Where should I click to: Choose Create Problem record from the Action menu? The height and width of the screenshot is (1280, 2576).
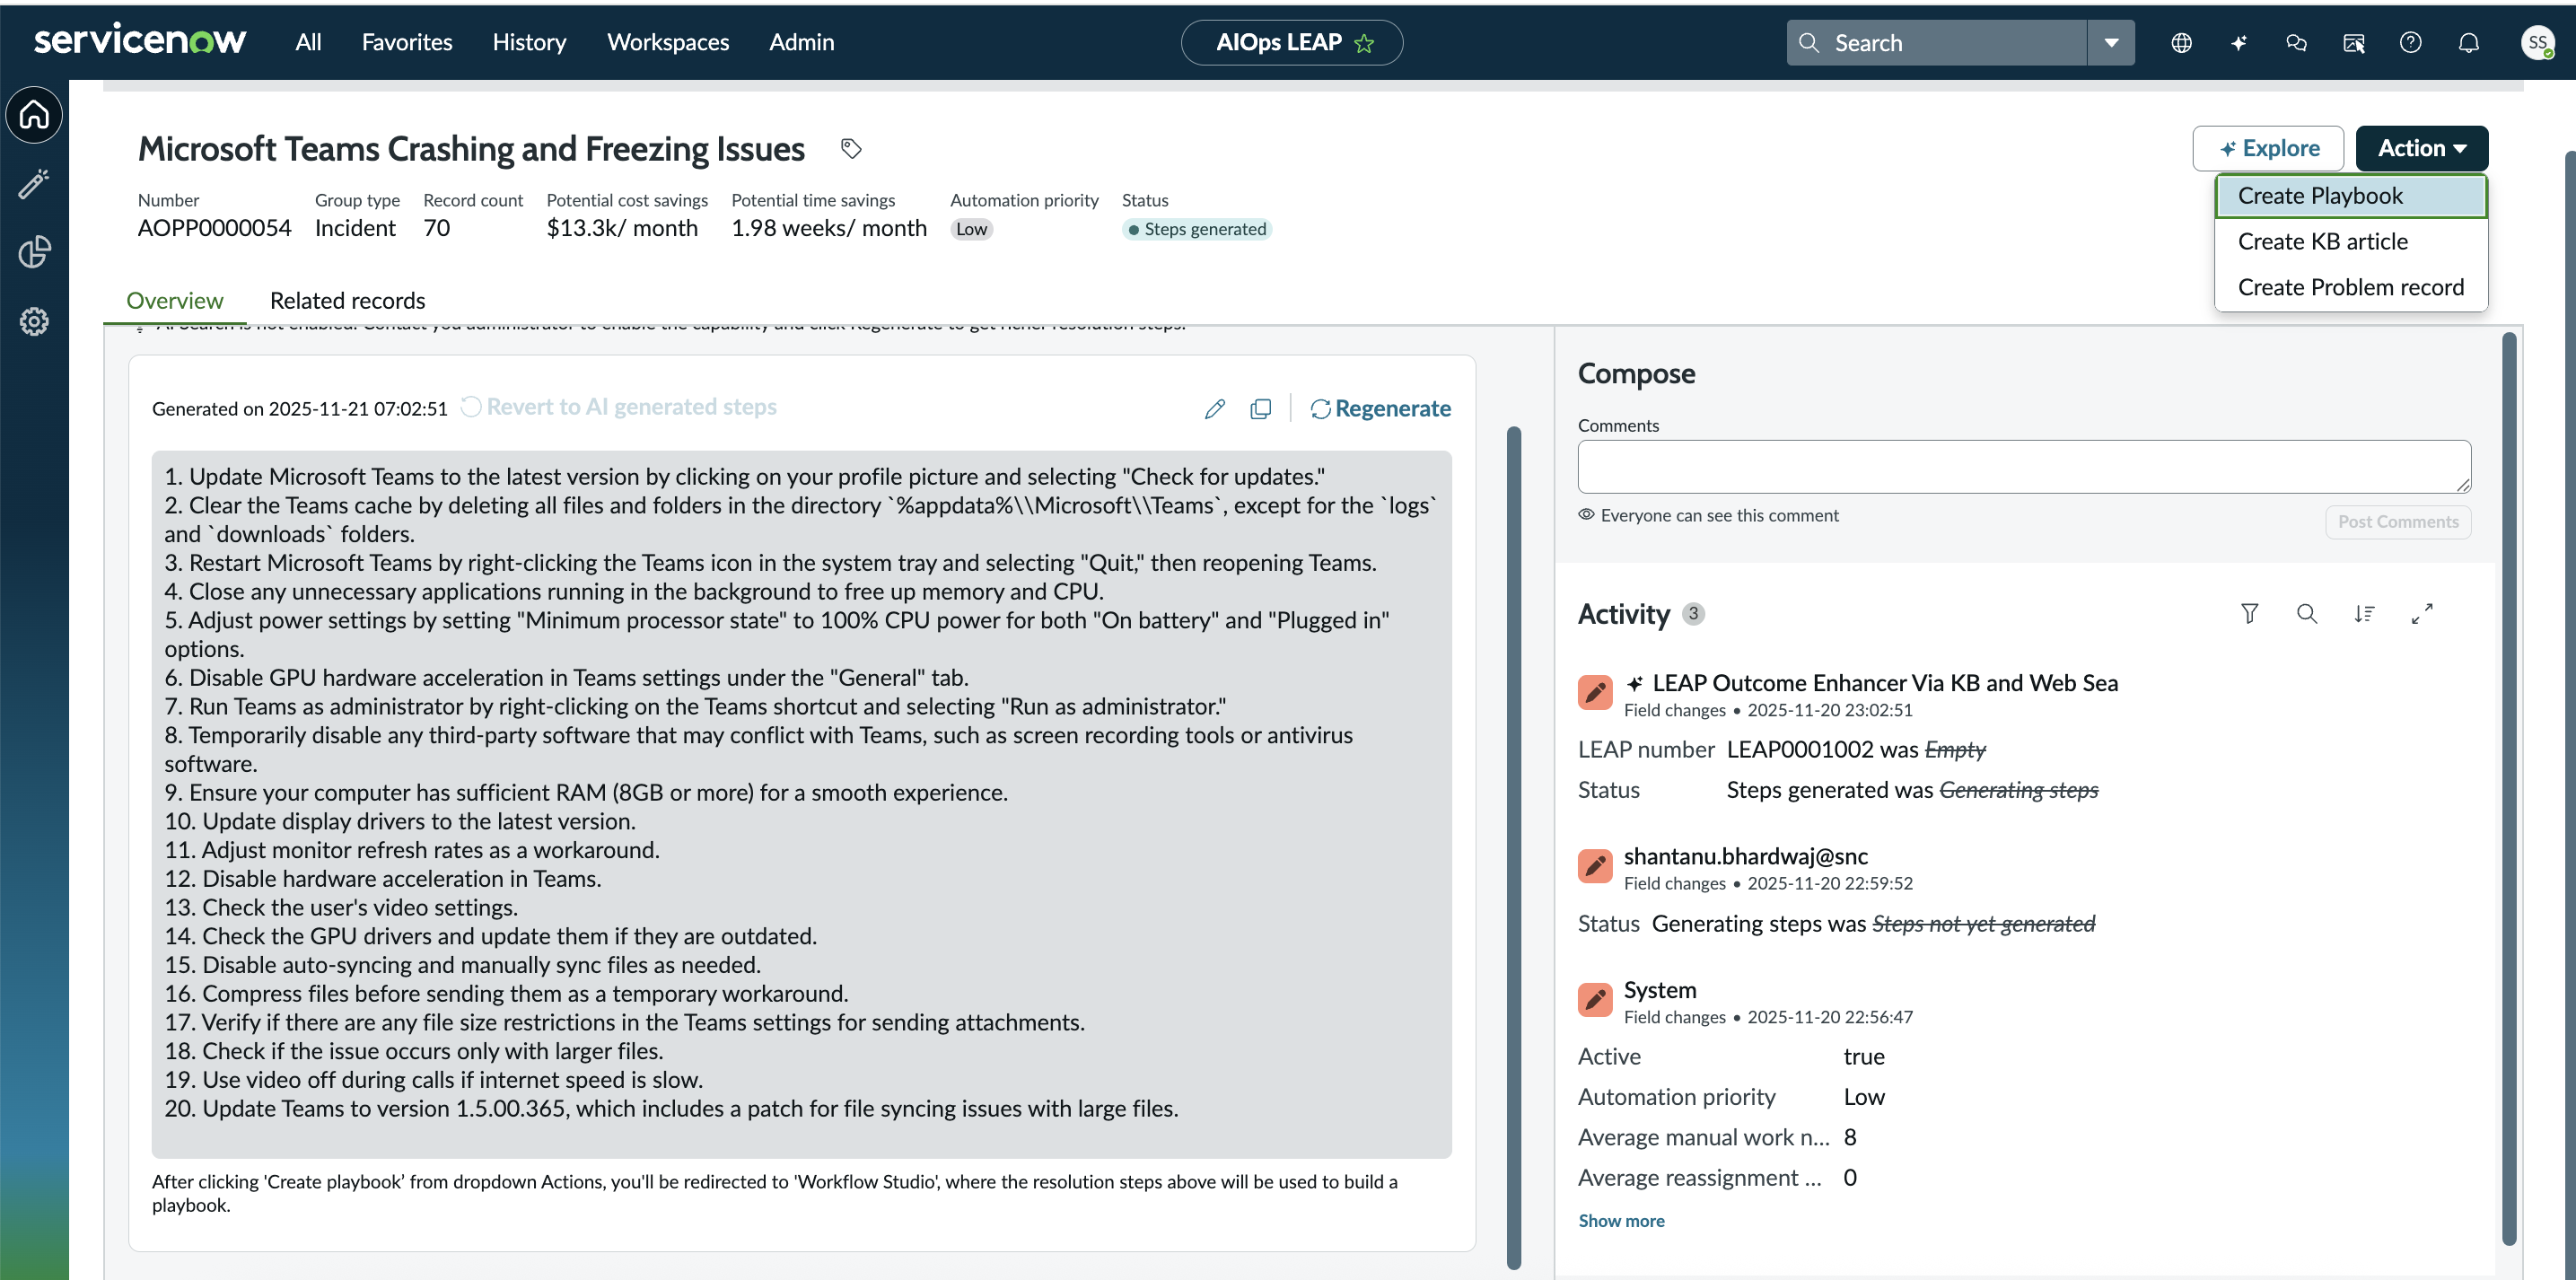[2350, 288]
